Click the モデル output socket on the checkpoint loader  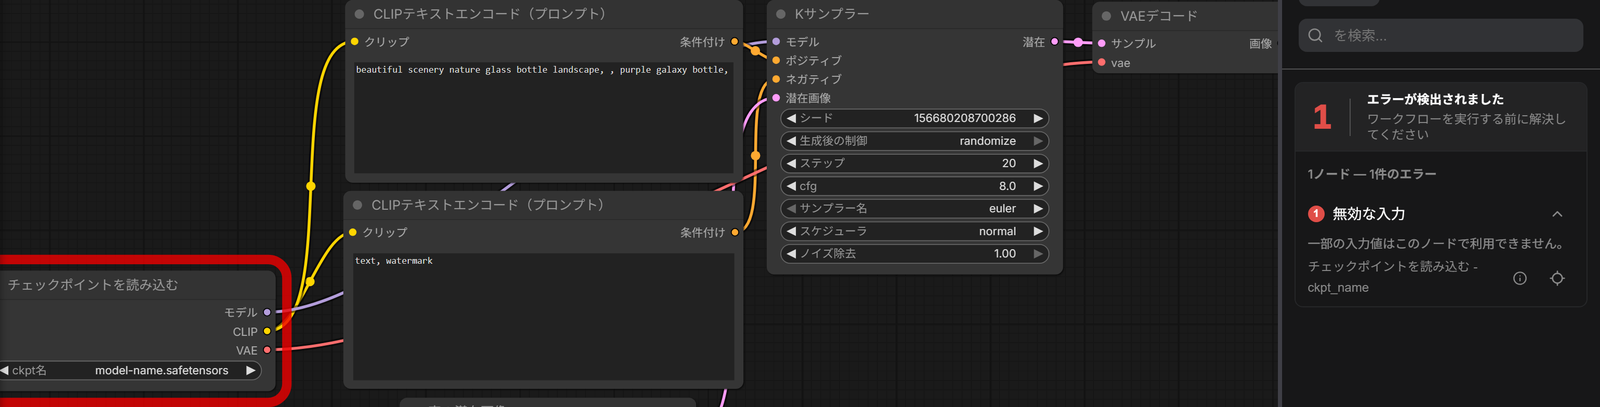pyautogui.click(x=267, y=312)
